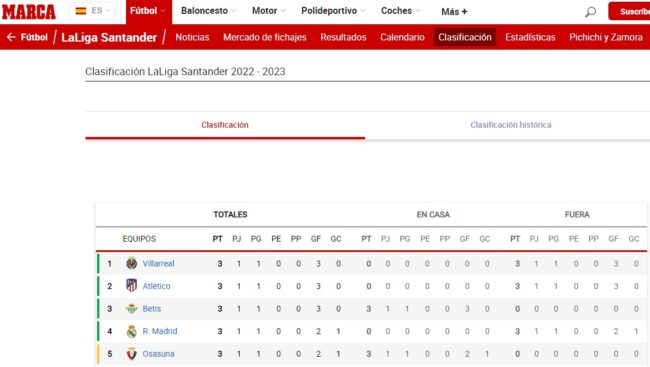Screen dimensions: 650x367
Task: Click the Suscríbete button
Action: pos(629,11)
